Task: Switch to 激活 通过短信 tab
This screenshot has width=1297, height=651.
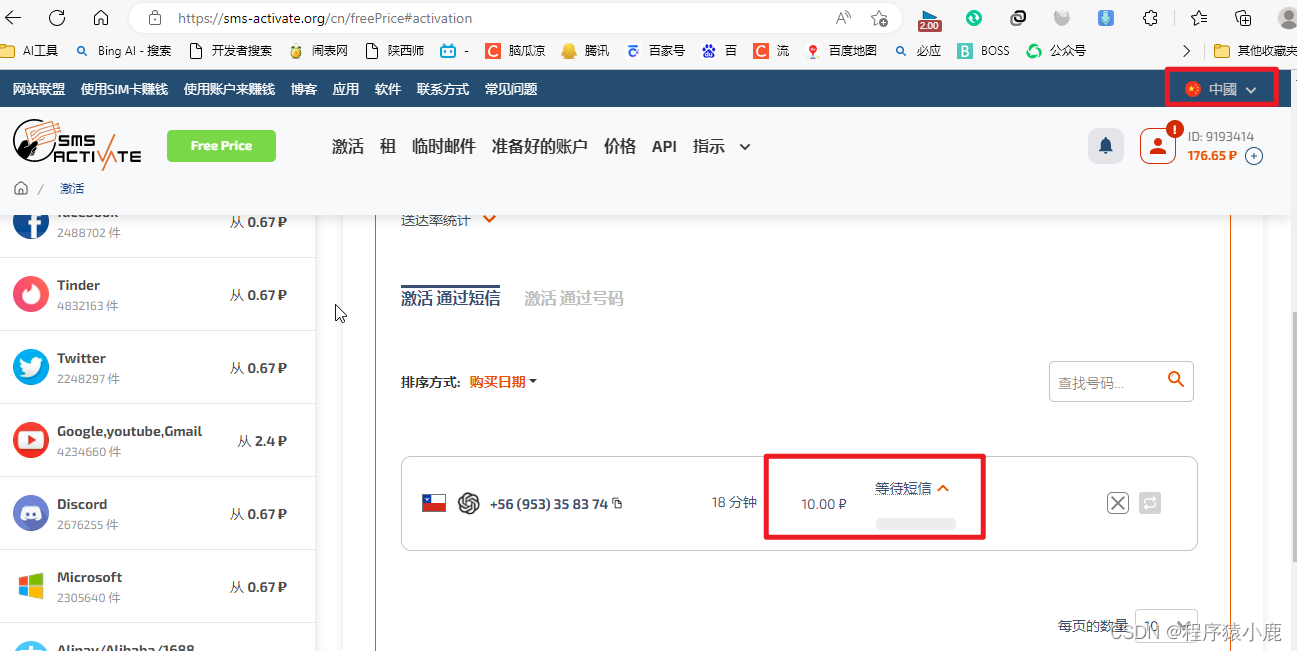Action: [450, 298]
